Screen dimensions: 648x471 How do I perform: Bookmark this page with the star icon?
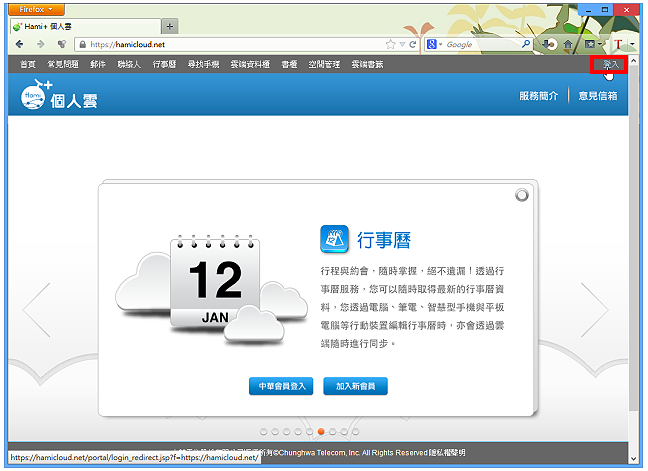click(390, 44)
